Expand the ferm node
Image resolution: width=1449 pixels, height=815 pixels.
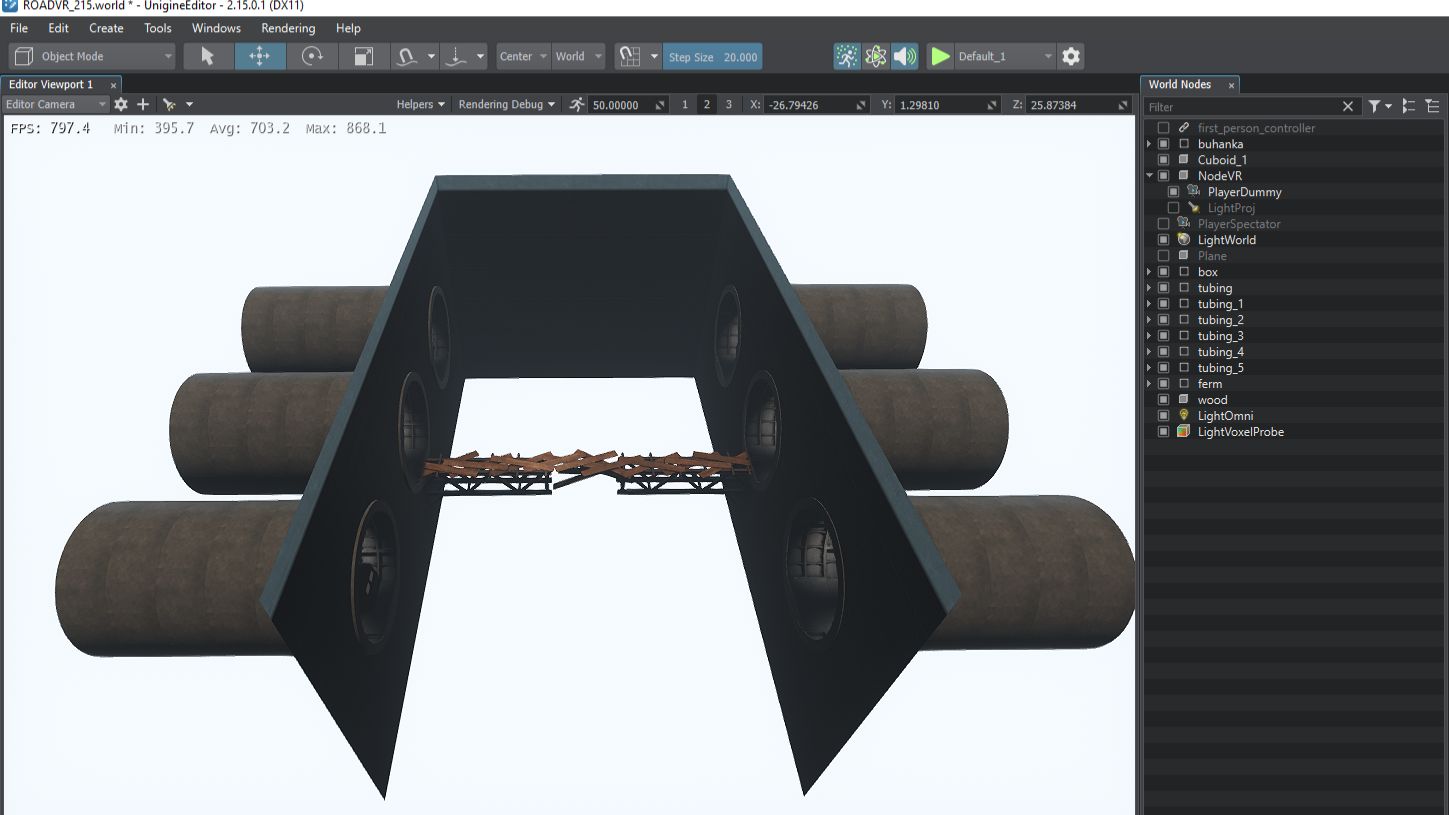click(x=1150, y=384)
